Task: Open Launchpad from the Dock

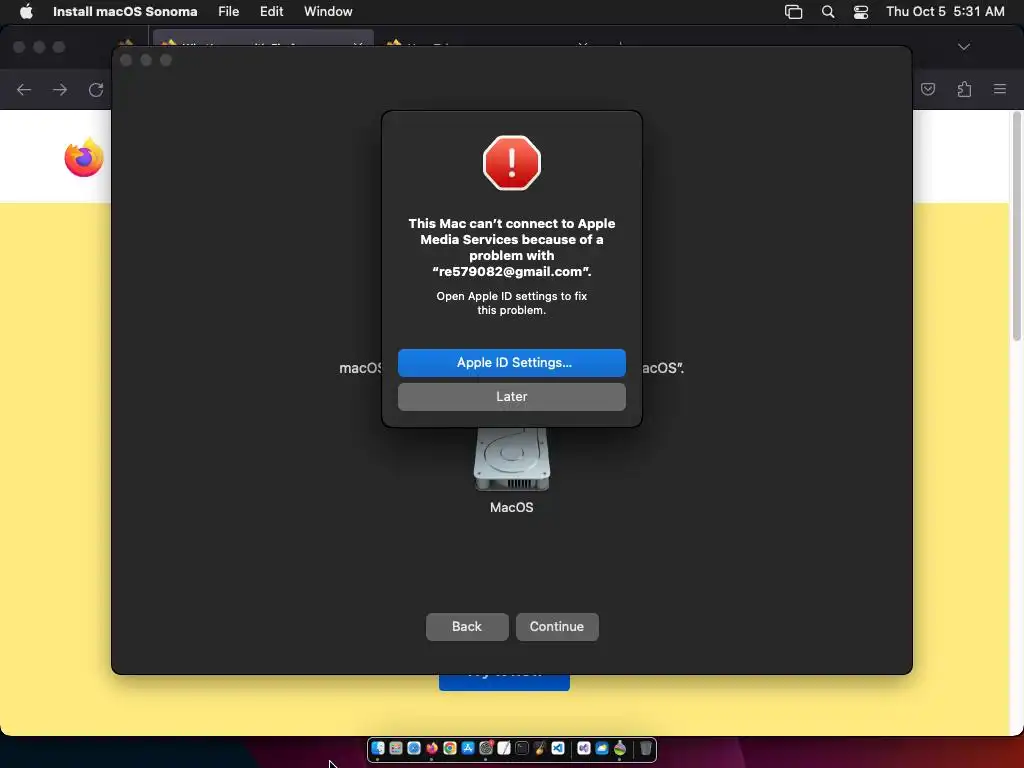Action: pos(396,748)
